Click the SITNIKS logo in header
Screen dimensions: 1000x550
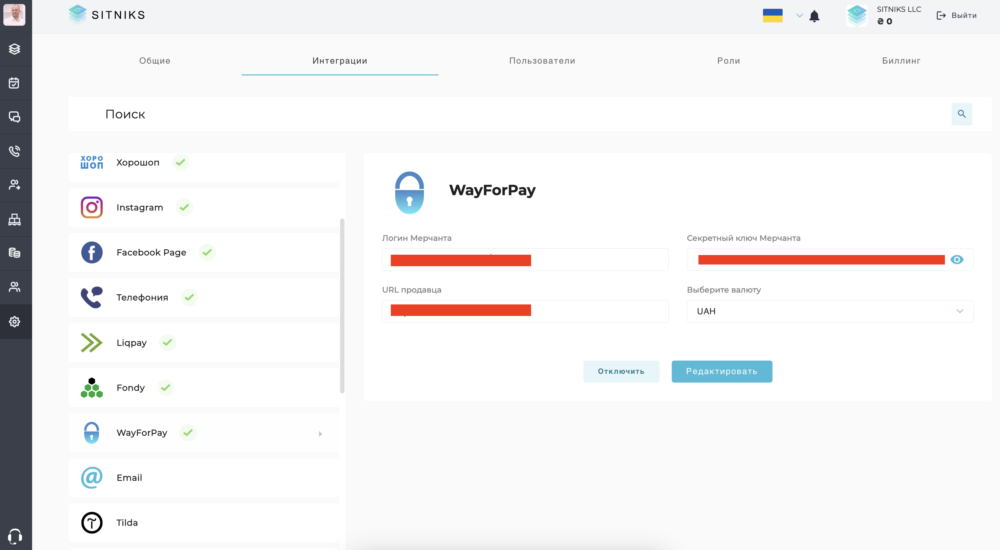107,14
